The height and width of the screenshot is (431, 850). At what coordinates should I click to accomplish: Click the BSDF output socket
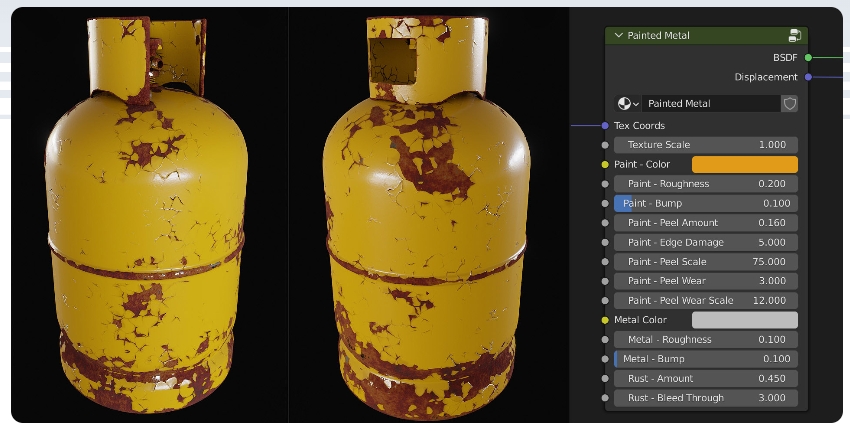pos(808,57)
